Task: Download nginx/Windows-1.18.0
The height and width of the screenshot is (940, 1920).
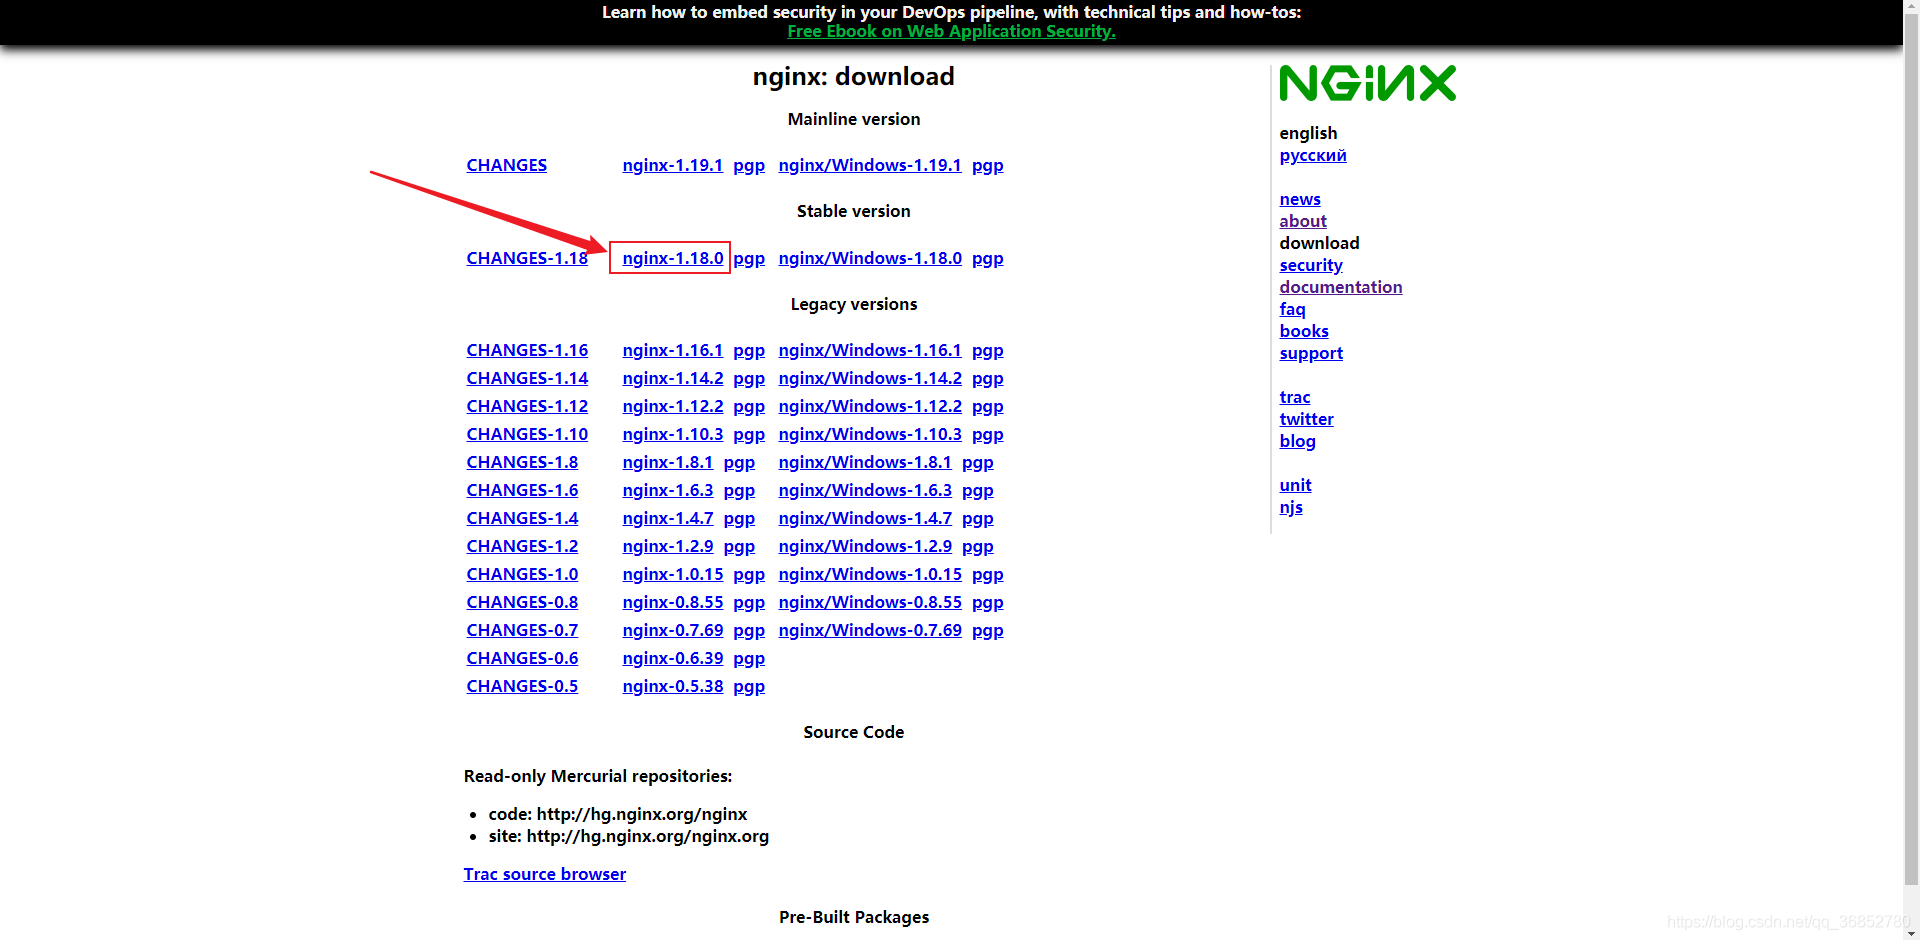Action: [870, 258]
